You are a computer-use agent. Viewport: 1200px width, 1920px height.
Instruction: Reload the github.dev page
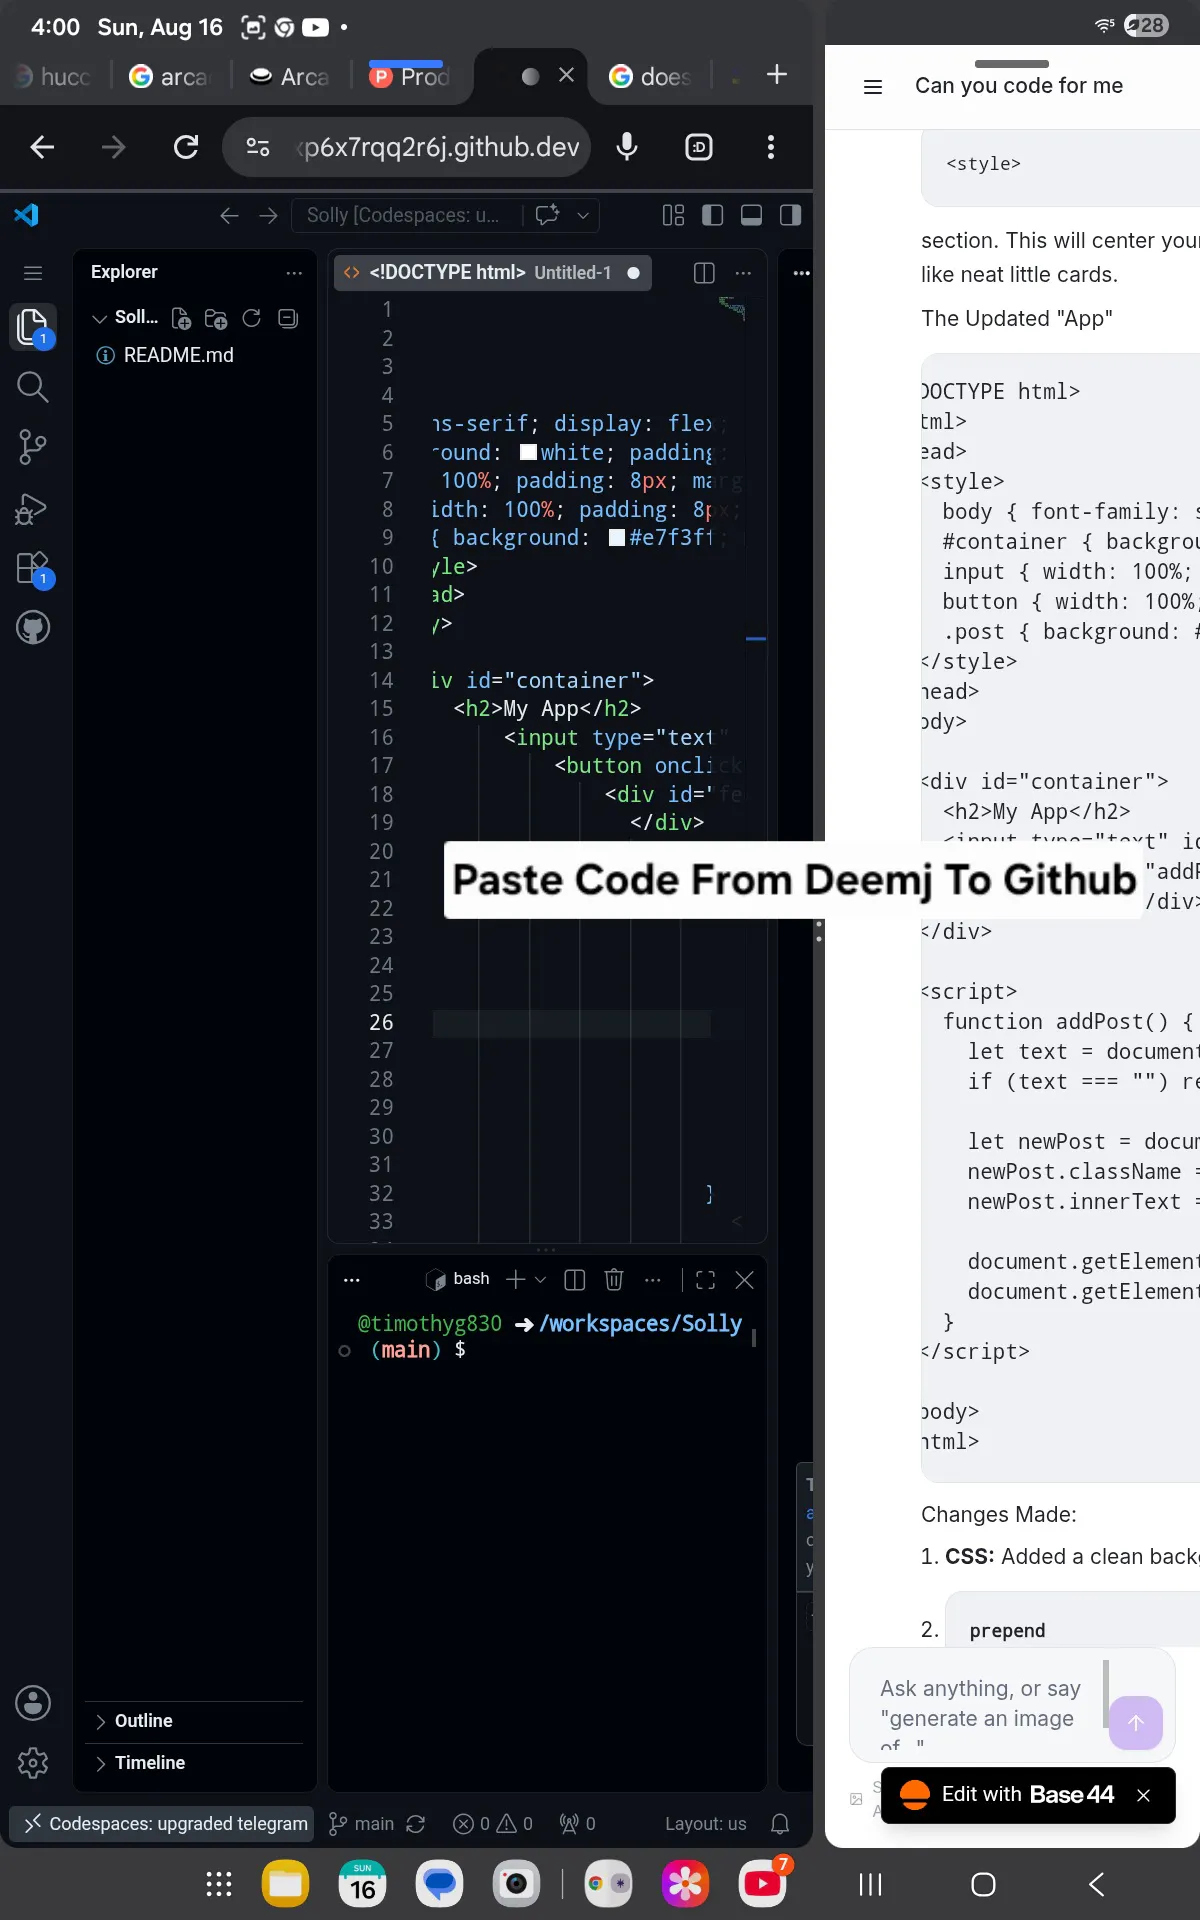click(x=186, y=147)
